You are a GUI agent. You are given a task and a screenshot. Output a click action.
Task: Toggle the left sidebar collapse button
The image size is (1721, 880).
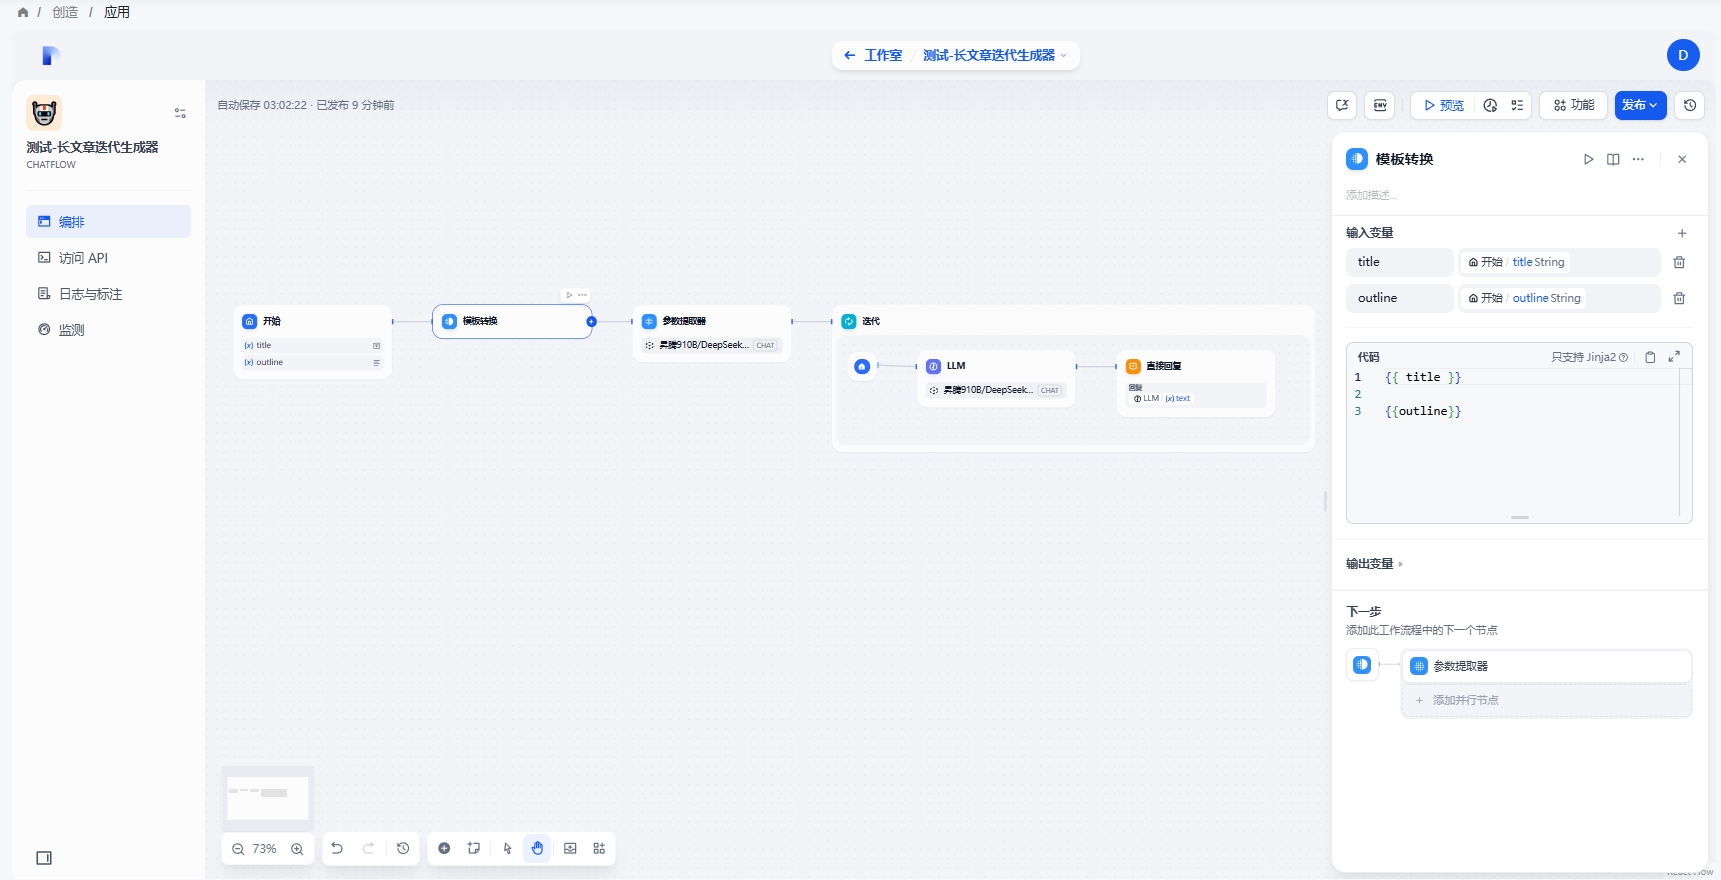(x=44, y=858)
